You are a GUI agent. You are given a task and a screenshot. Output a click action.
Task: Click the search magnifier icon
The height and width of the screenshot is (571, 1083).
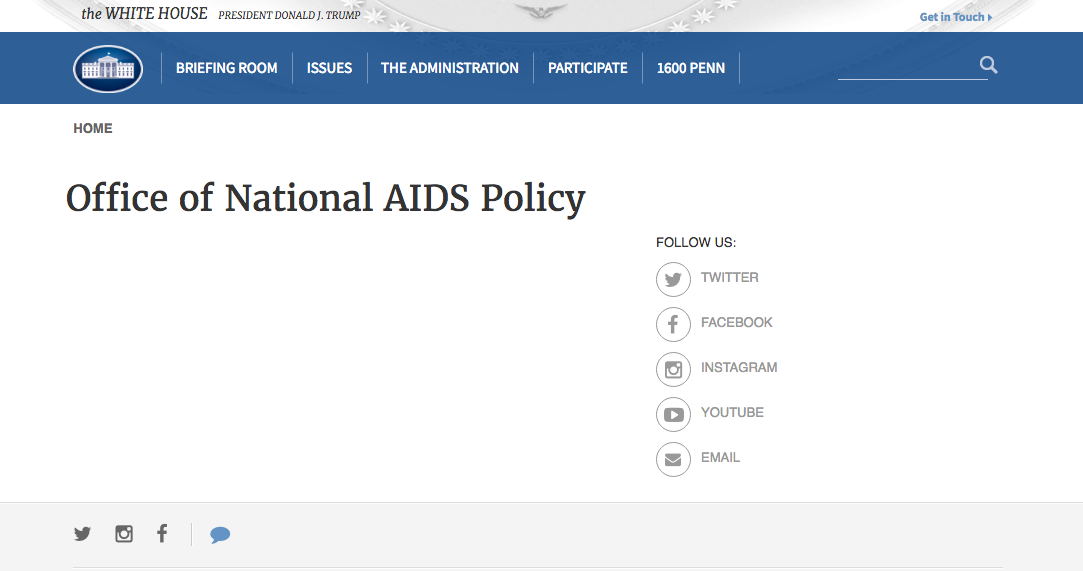pos(988,65)
